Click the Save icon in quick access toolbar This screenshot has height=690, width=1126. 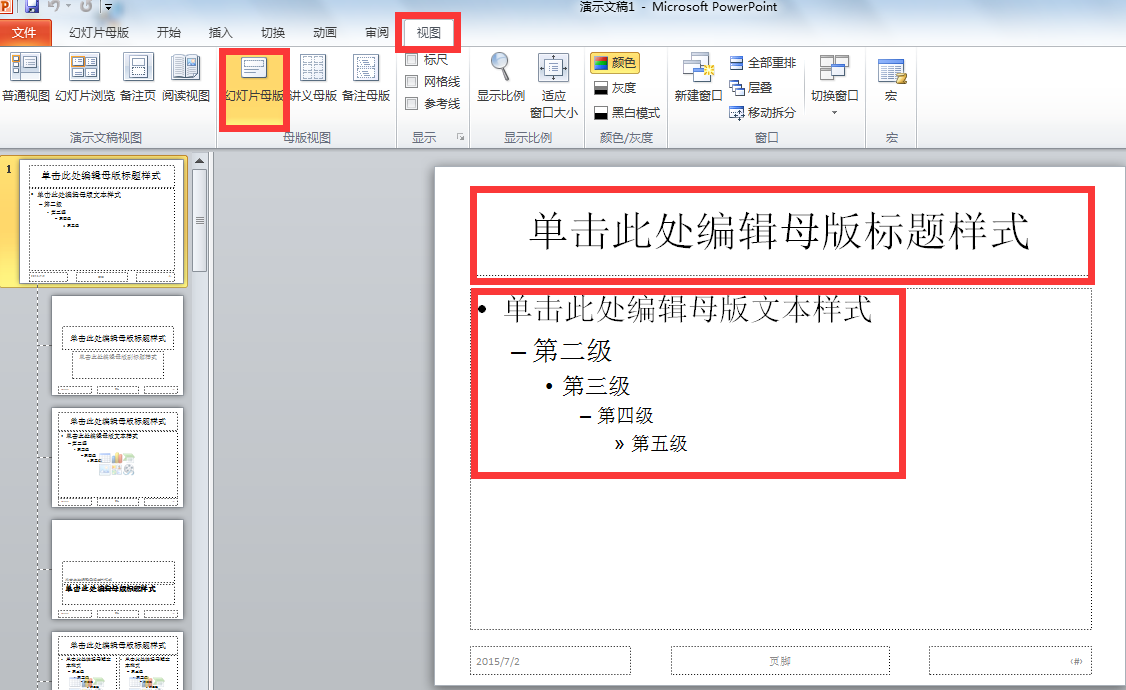pyautogui.click(x=32, y=6)
